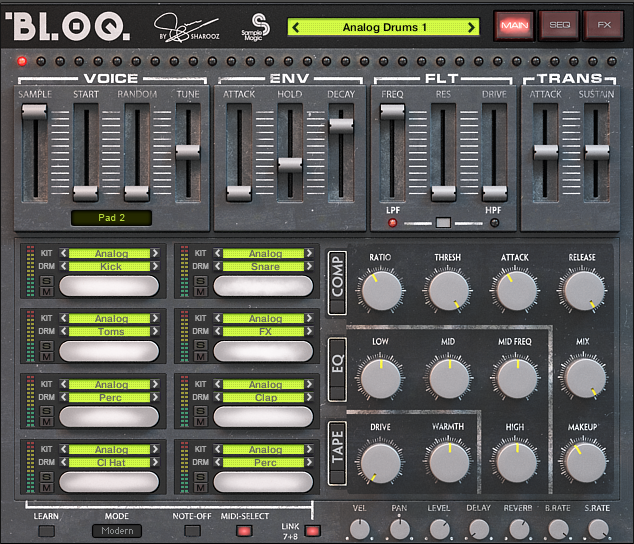Screen dimensions: 634x544
Task: Toggle the COMP section switch
Action: 337,283
